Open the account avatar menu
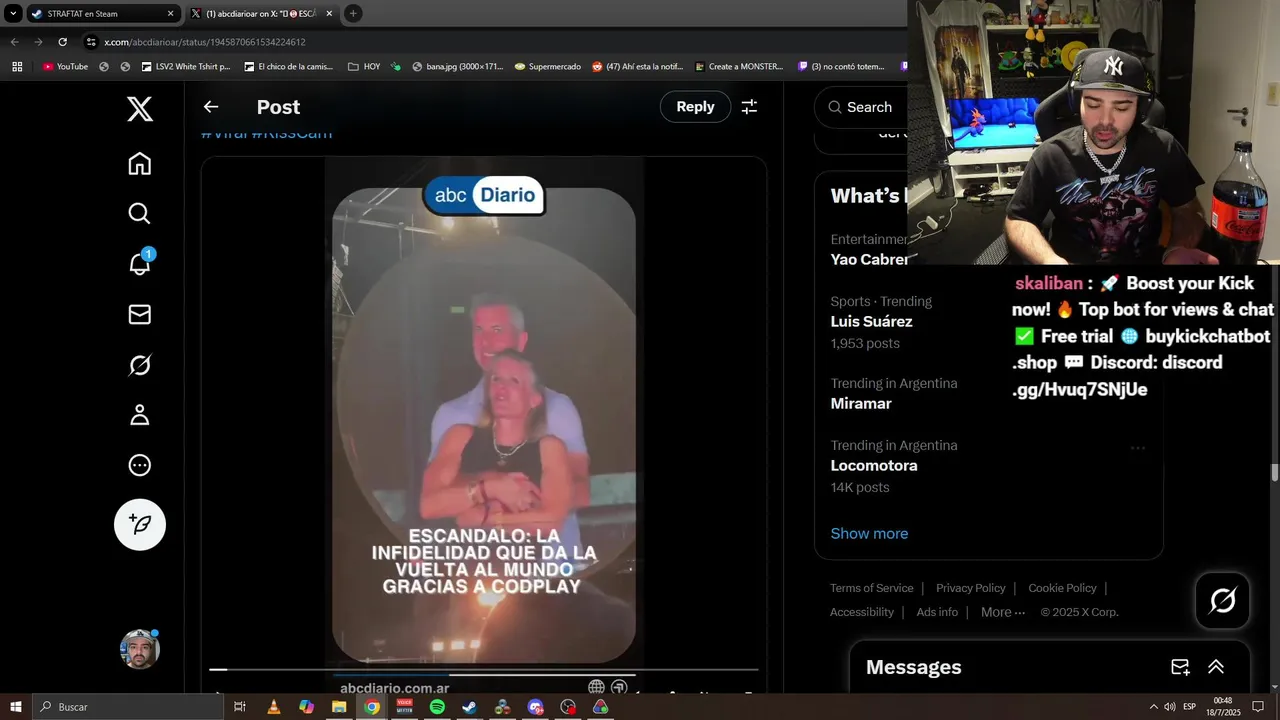 (140, 649)
